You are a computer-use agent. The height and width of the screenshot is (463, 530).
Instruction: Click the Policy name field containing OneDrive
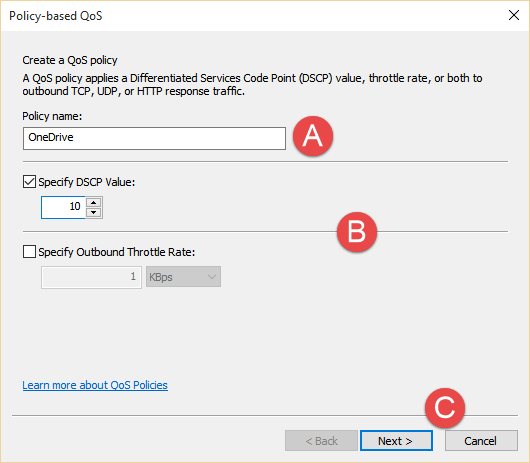click(154, 138)
